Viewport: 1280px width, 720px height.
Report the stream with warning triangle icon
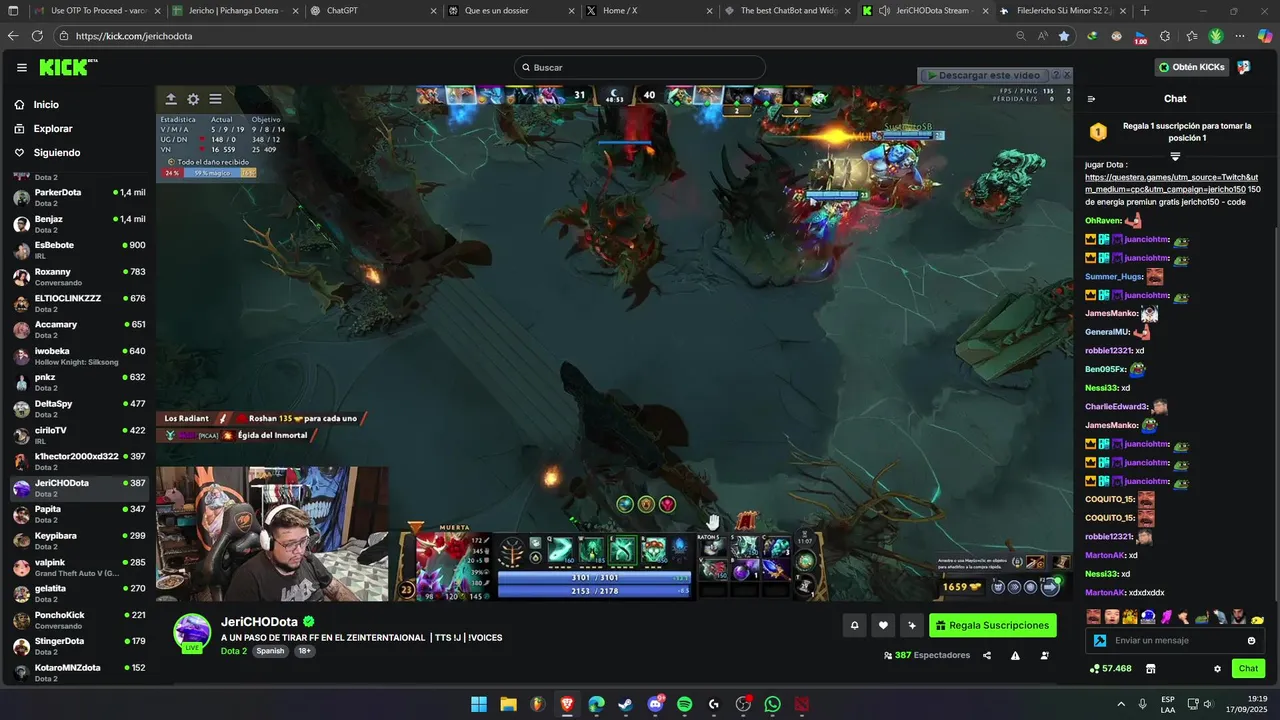pyautogui.click(x=1015, y=656)
